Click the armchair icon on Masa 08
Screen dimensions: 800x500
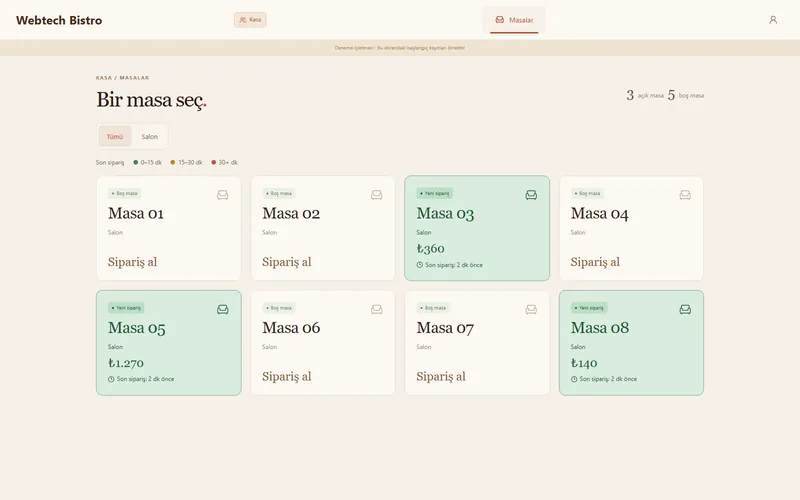685,310
